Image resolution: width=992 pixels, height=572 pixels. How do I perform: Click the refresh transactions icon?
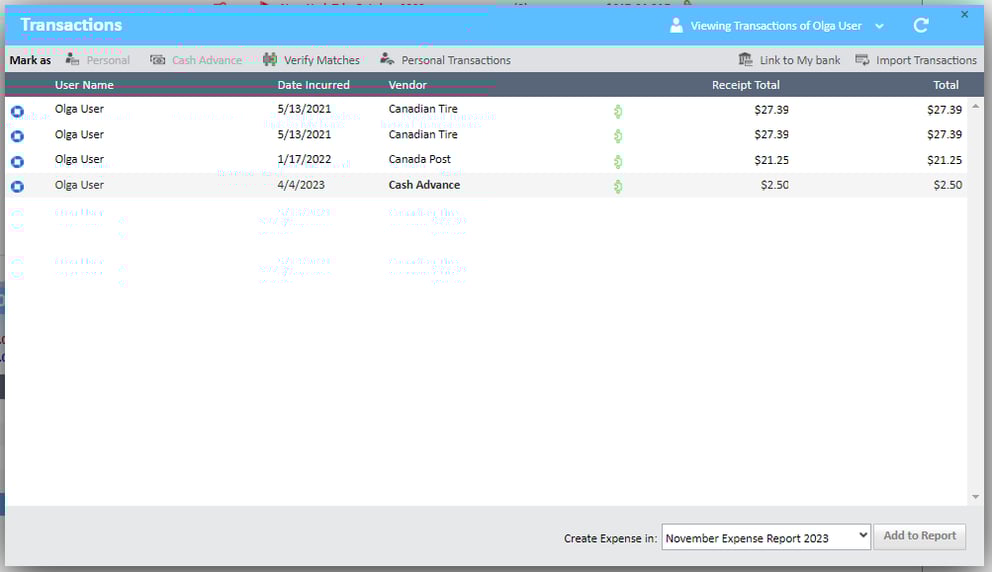click(x=921, y=25)
